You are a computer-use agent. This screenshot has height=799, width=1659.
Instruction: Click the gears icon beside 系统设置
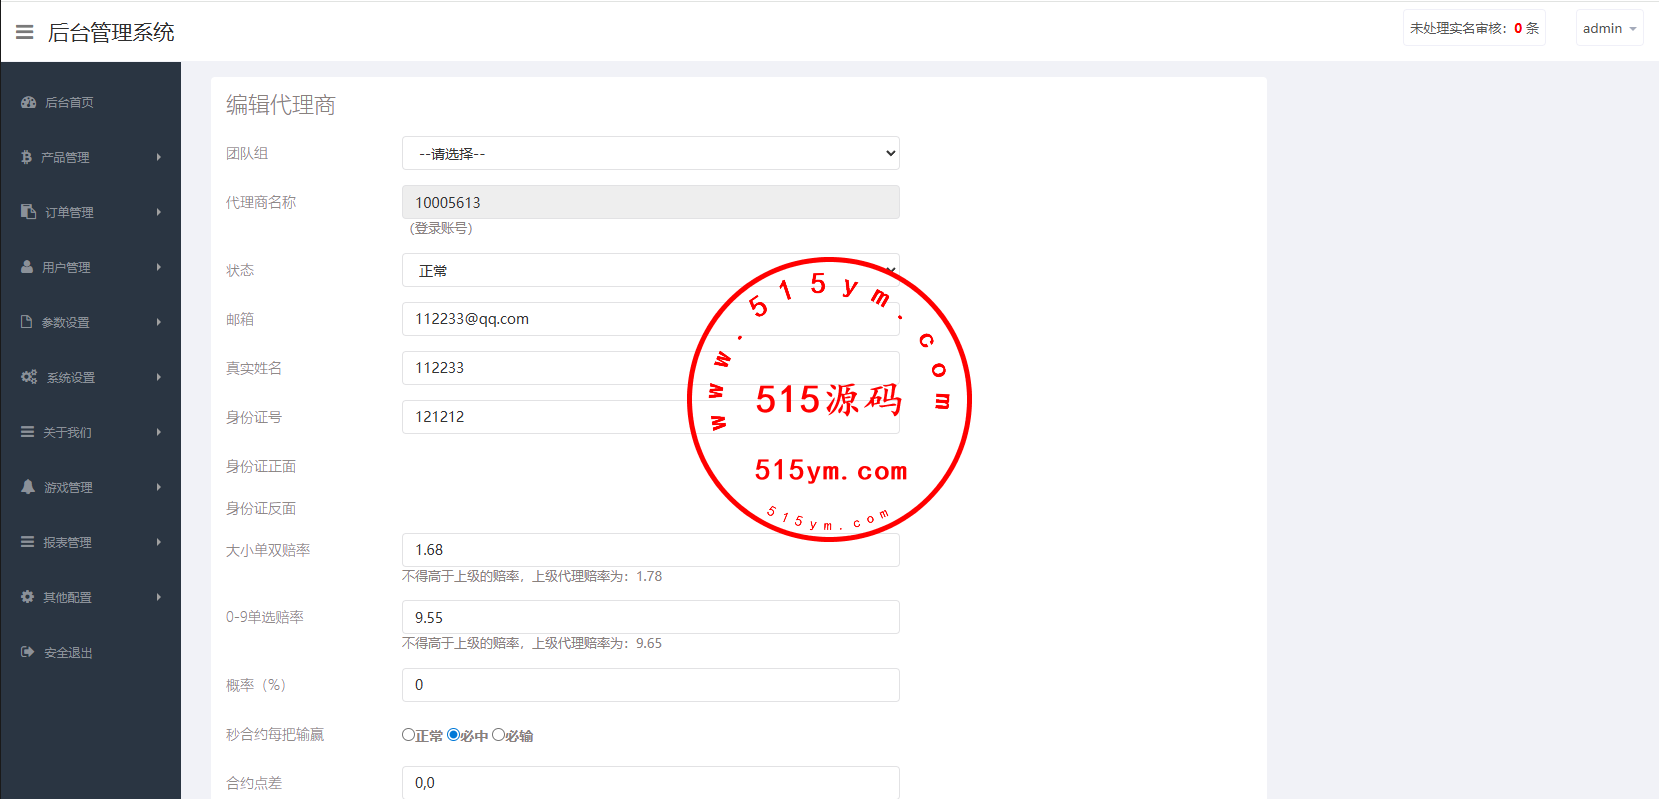(x=29, y=377)
